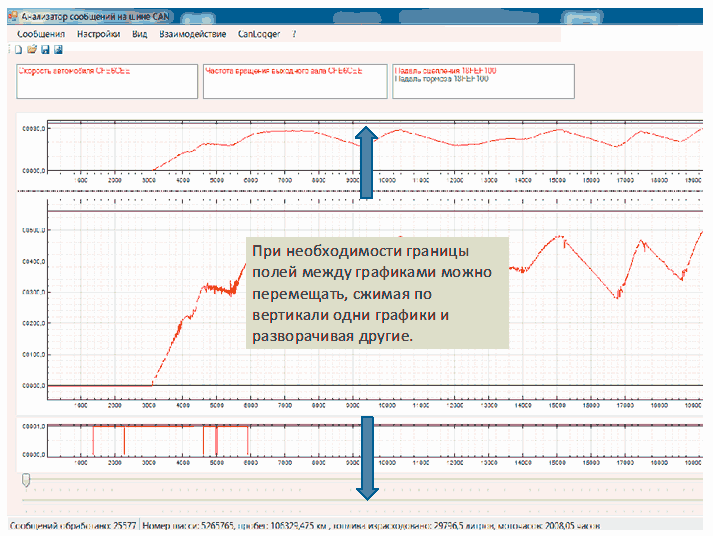Open the Взаимодействие menu

pyautogui.click(x=192, y=33)
